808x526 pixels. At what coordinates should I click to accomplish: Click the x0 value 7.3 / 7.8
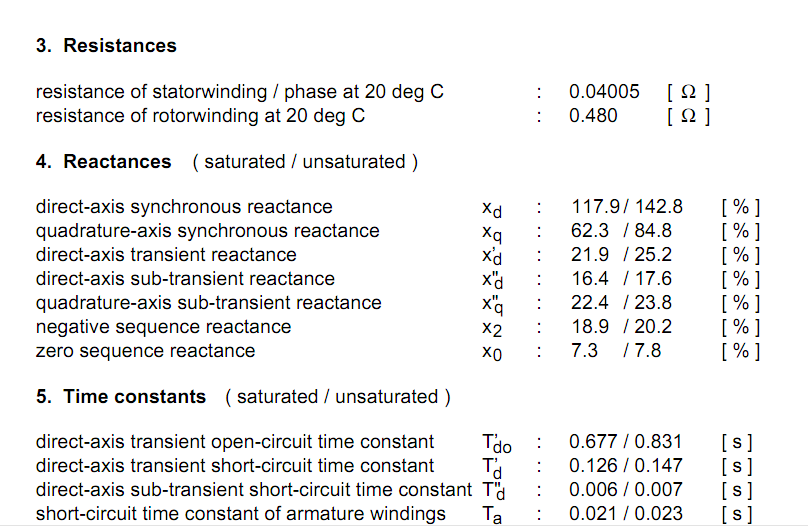[616, 351]
